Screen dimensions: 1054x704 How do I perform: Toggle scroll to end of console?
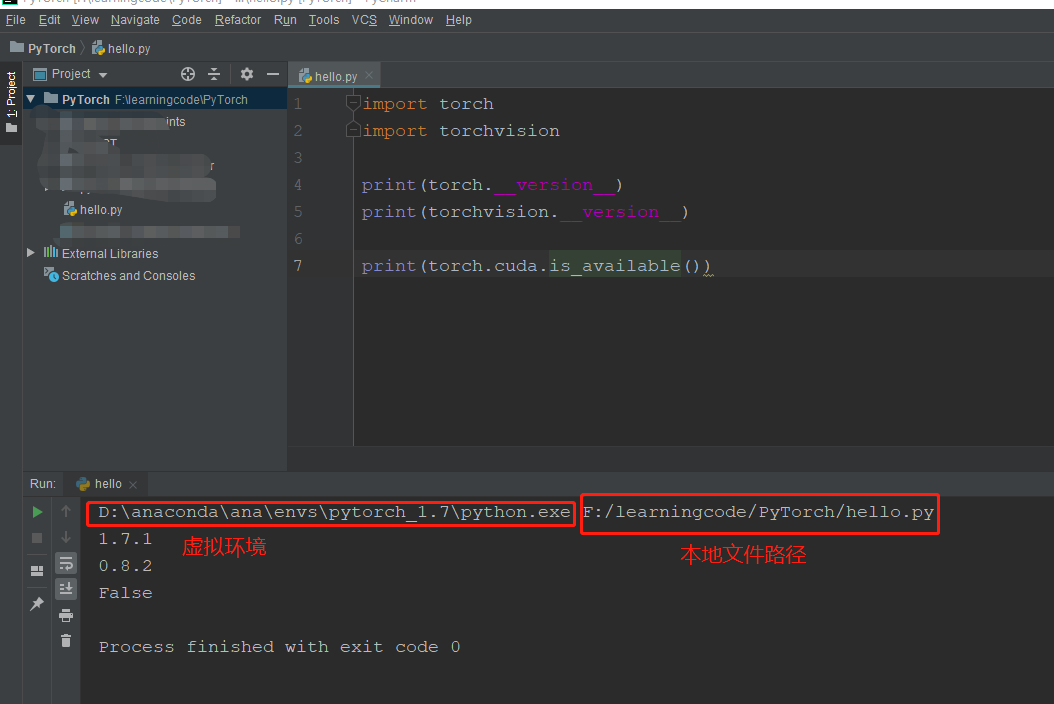point(66,589)
